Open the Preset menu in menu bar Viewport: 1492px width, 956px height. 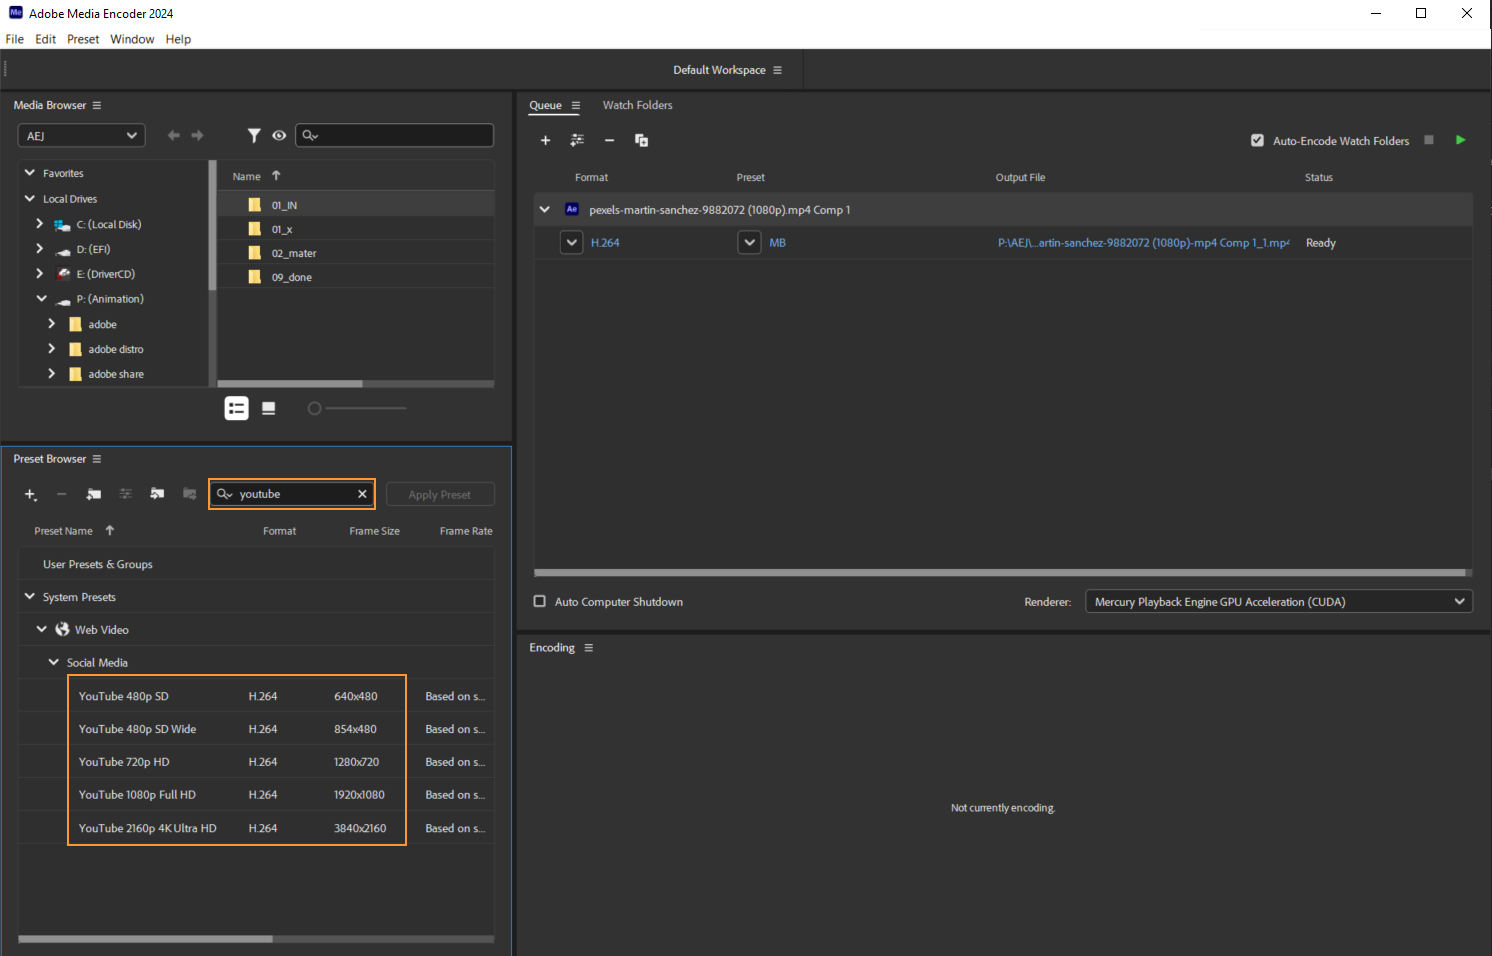pos(83,39)
